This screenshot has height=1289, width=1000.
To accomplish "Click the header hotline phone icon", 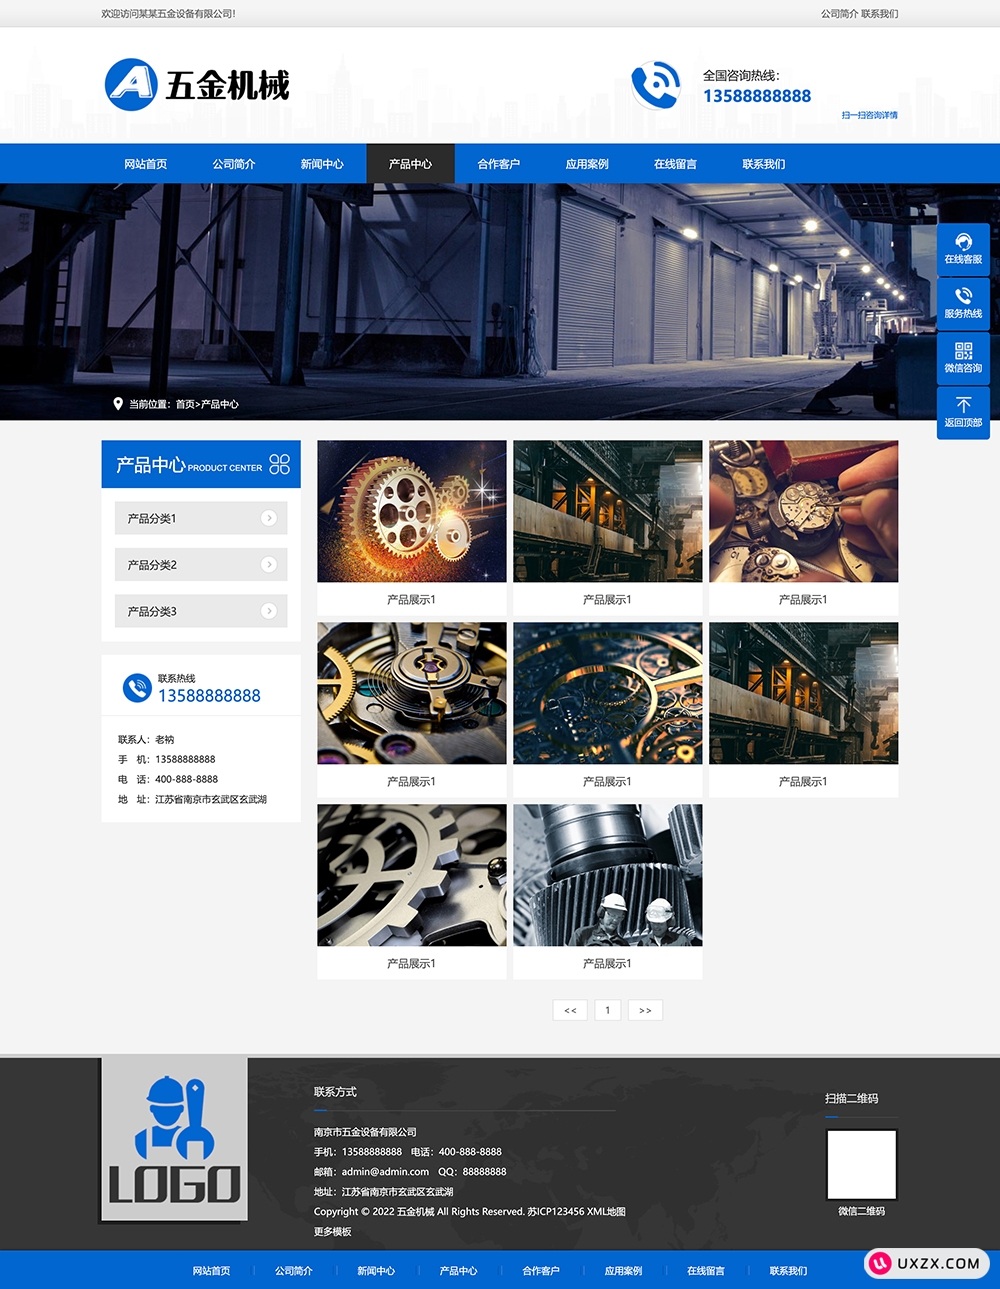I will tap(656, 85).
